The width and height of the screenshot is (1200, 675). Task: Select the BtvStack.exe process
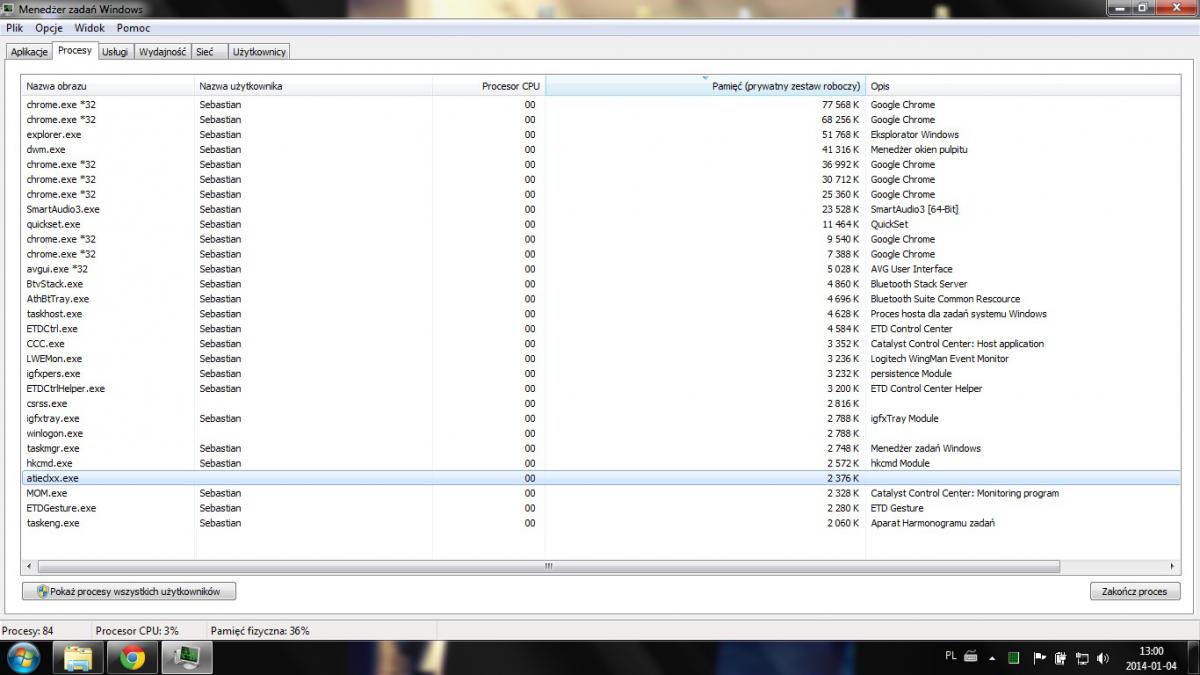point(600,284)
